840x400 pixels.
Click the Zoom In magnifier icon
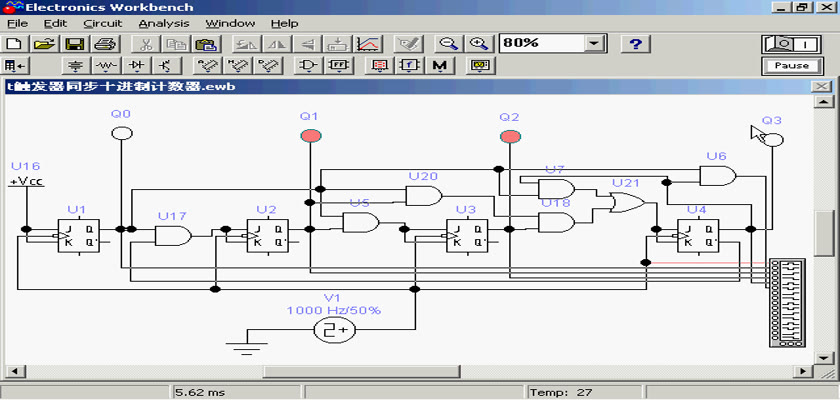[x=479, y=44]
